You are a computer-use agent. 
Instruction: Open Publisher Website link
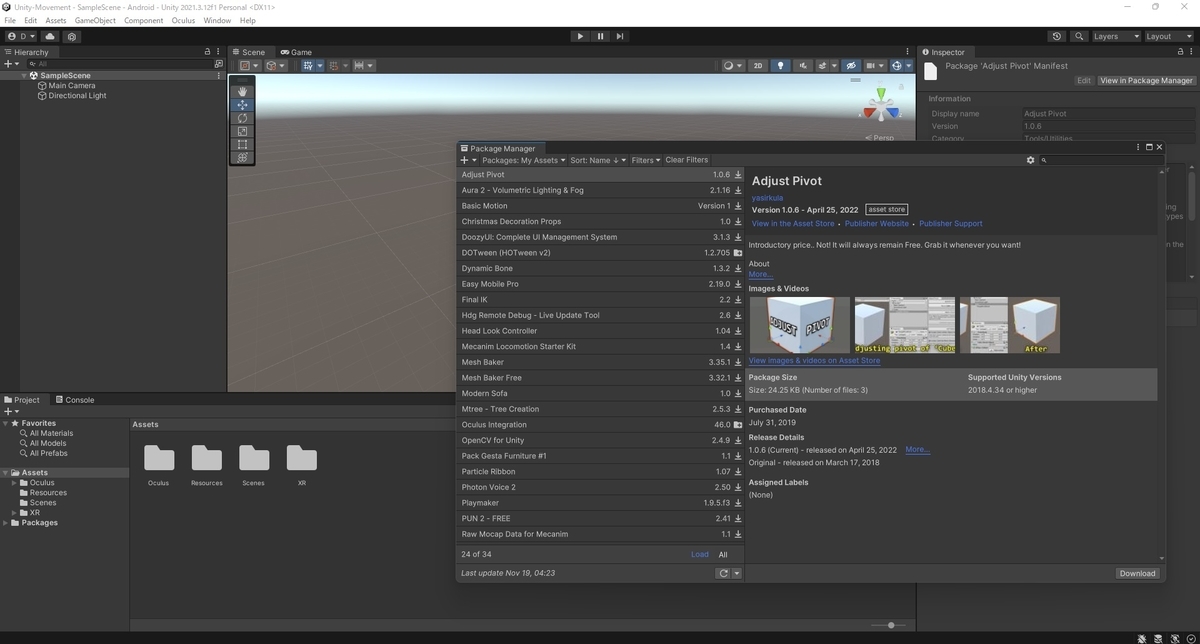point(877,224)
